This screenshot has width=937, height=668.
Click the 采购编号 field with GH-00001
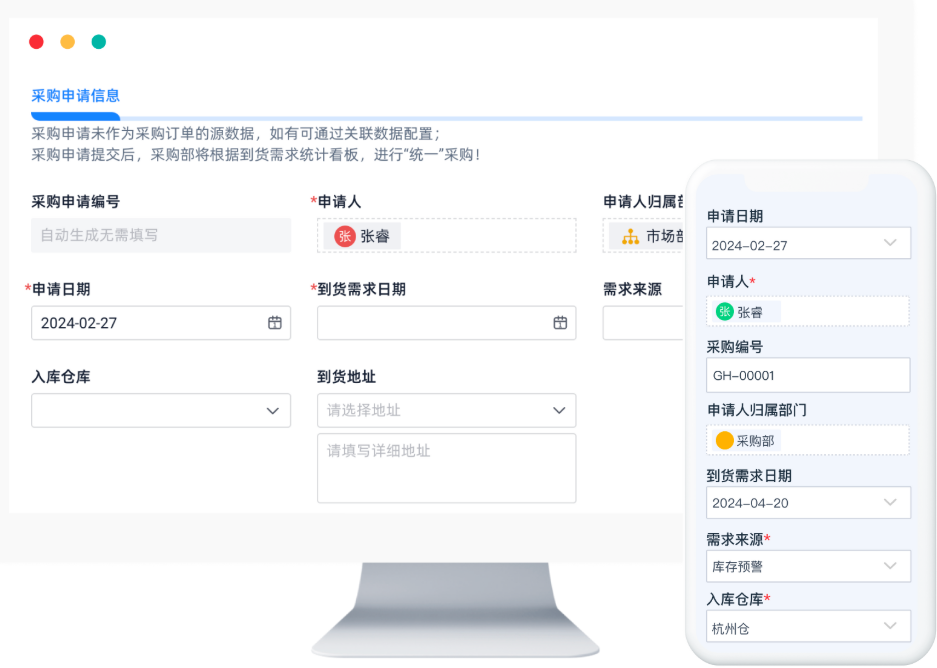pyautogui.click(x=808, y=375)
